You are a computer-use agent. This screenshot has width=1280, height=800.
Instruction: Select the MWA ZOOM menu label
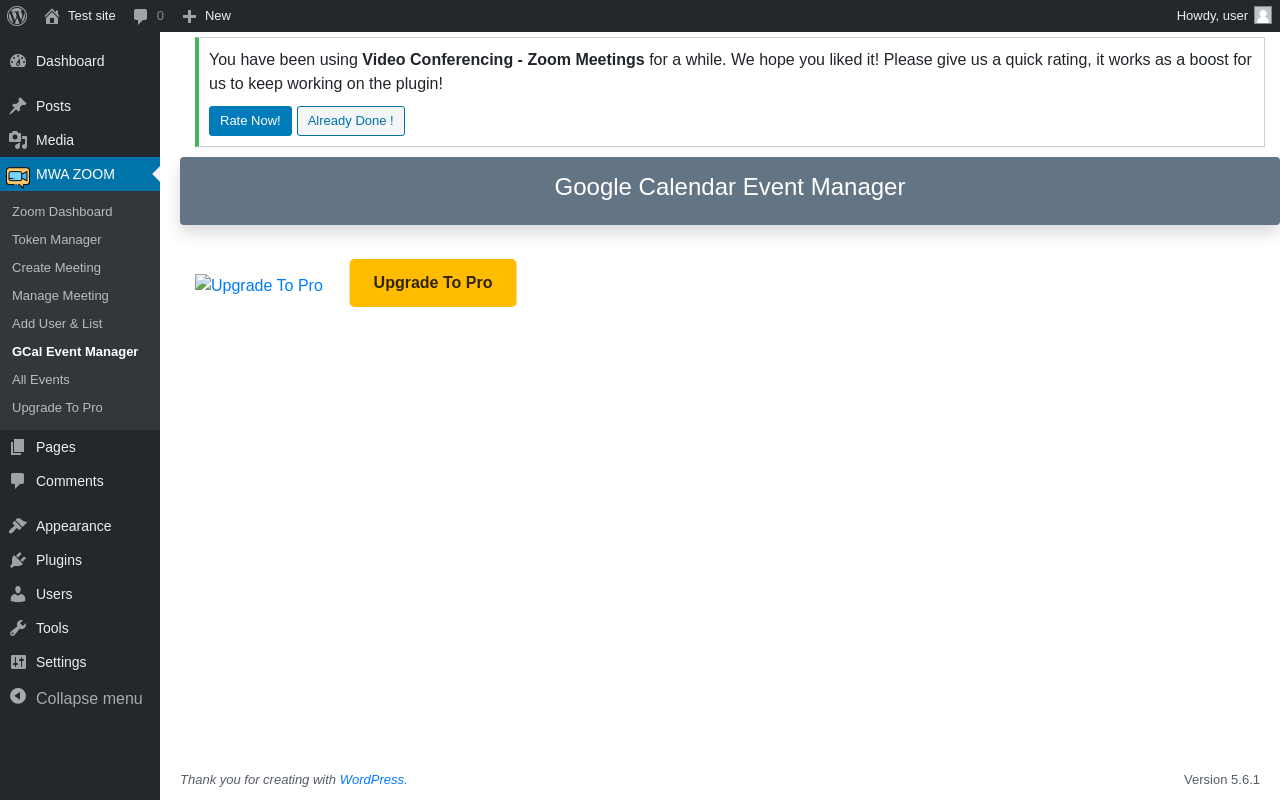(x=75, y=174)
